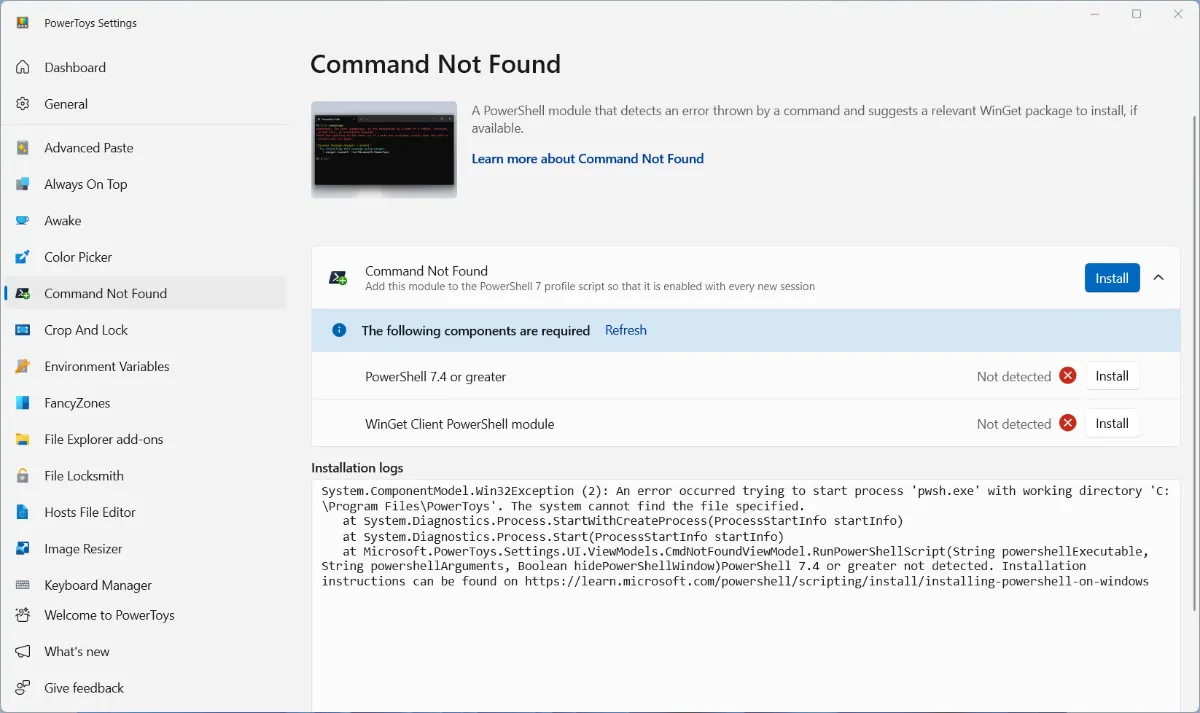Collapse the Command Not Found card chevron
Screen dimensions: 1200x713
(1159, 278)
